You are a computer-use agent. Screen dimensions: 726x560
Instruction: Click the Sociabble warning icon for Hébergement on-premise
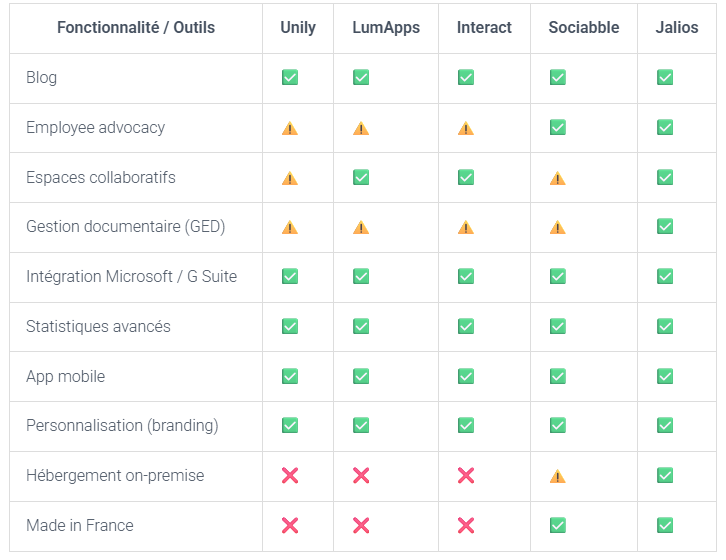pyautogui.click(x=557, y=476)
